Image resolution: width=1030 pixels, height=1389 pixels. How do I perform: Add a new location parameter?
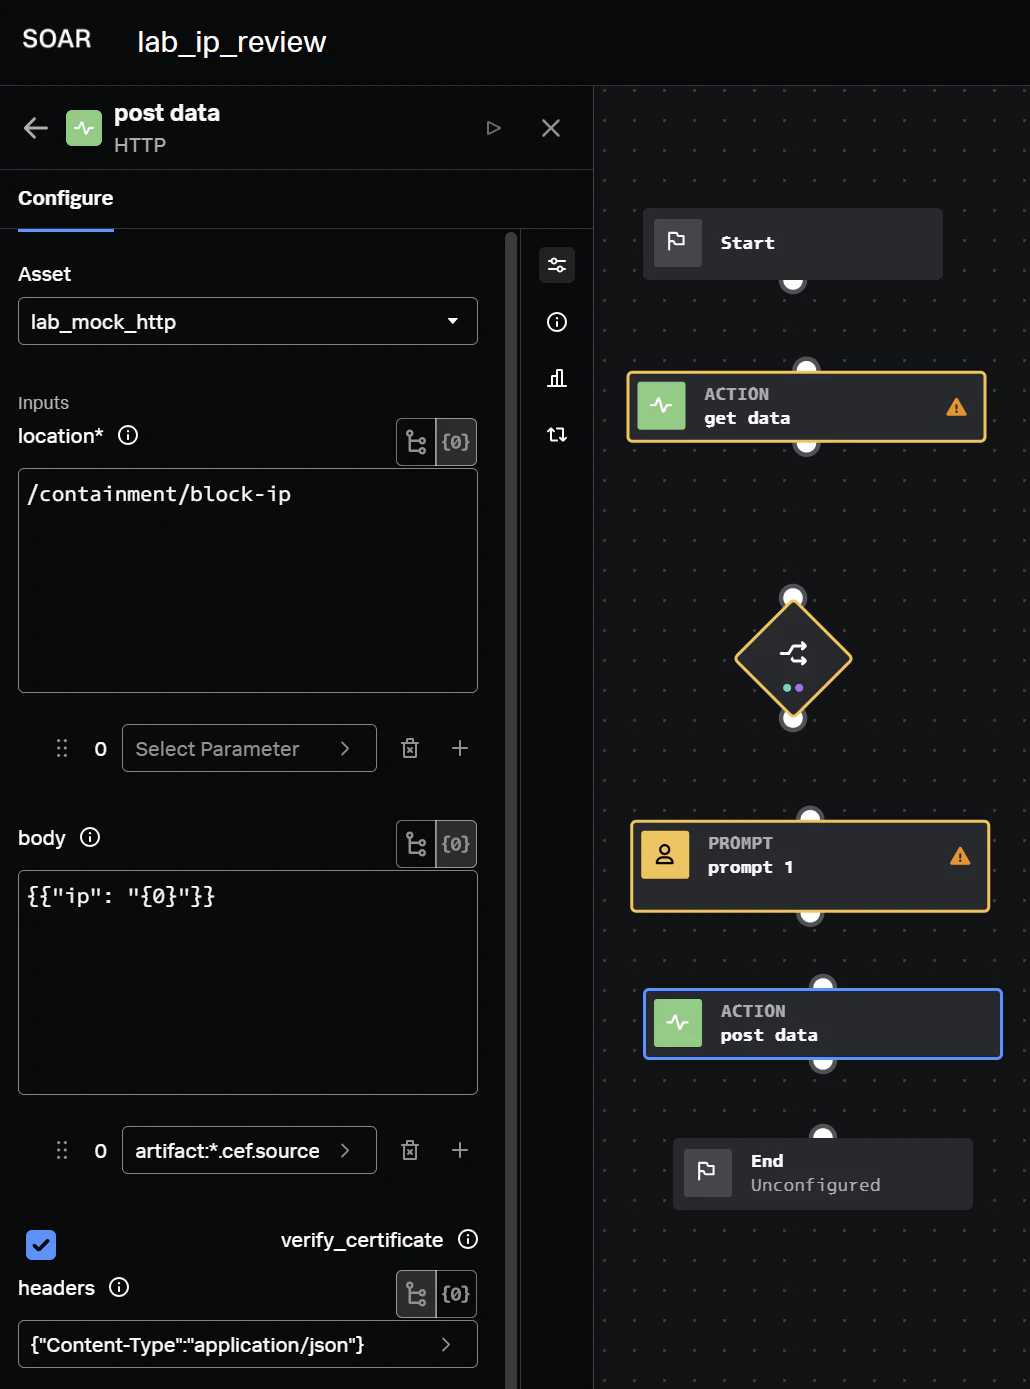click(x=460, y=748)
